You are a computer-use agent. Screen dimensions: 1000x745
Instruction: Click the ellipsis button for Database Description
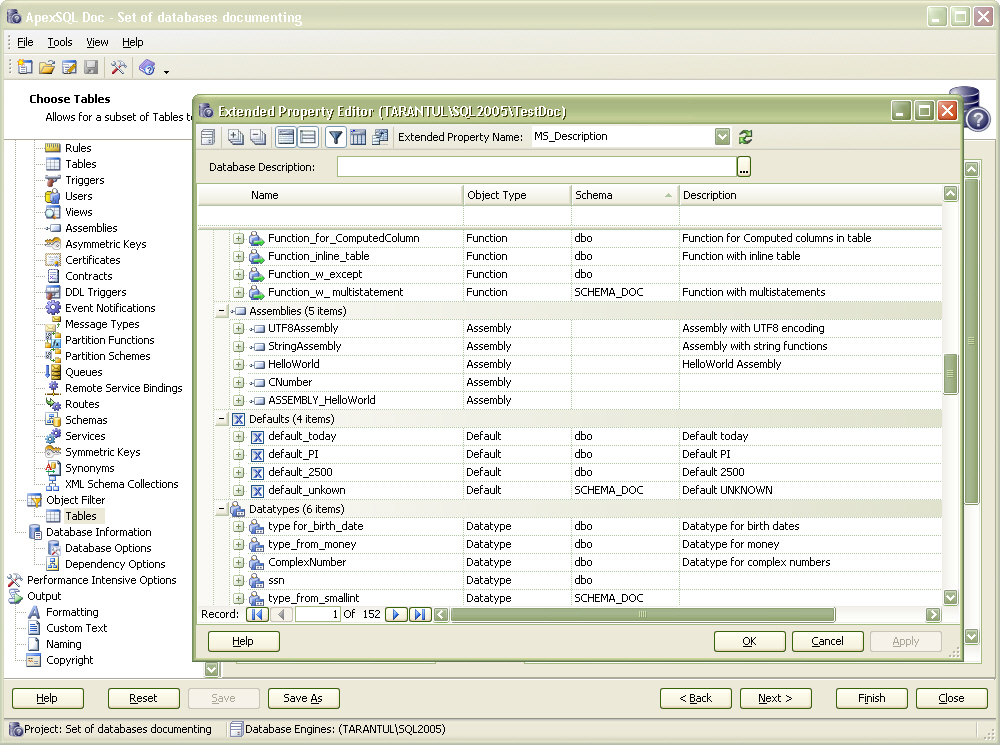pos(744,167)
